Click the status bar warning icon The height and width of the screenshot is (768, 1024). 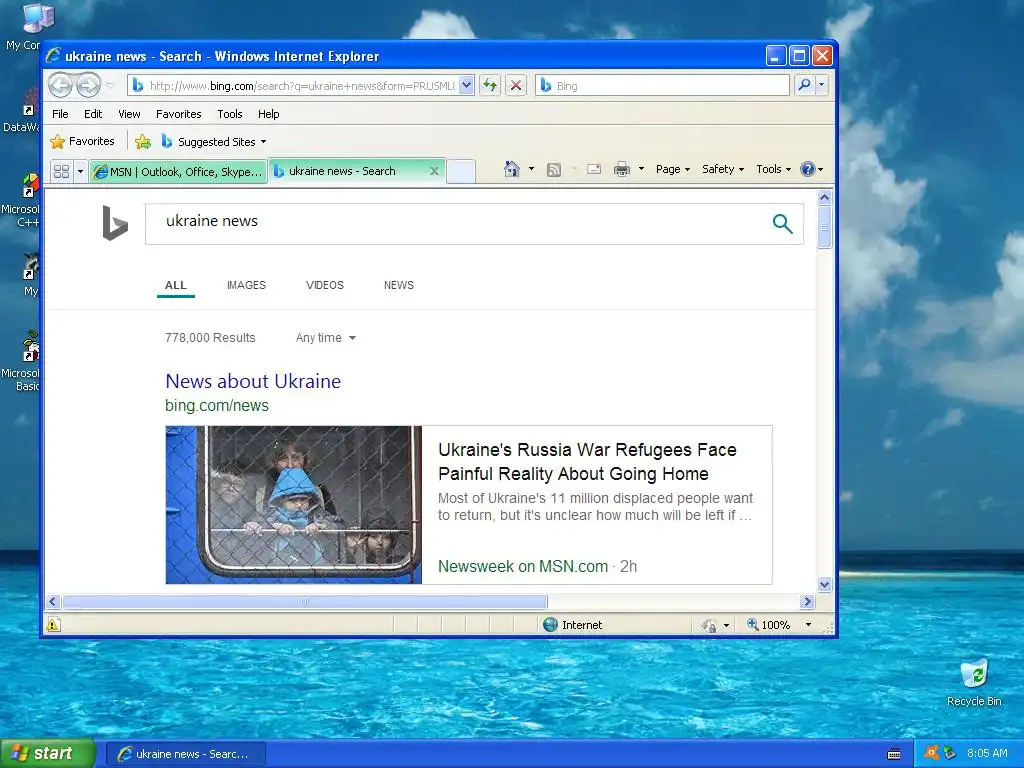(x=53, y=624)
